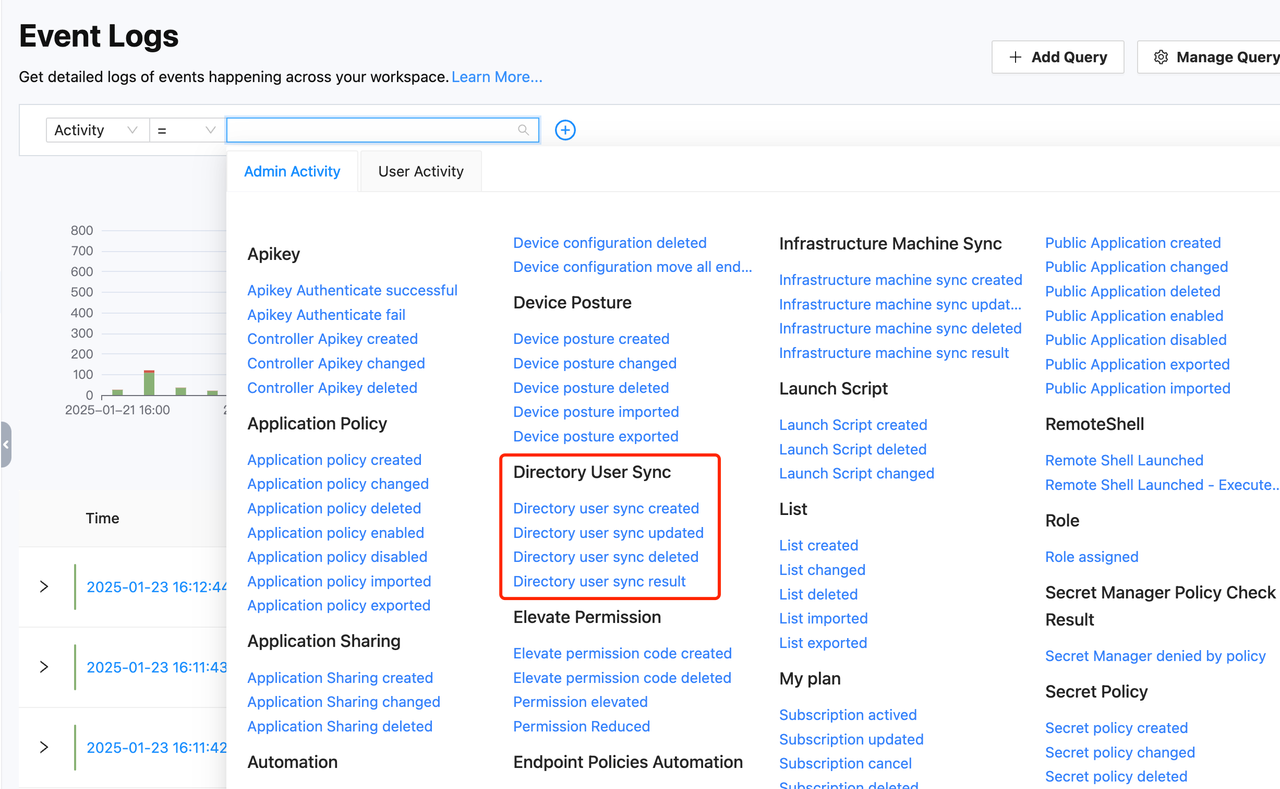Open the Manage Query button
The image size is (1280, 789).
point(1209,57)
